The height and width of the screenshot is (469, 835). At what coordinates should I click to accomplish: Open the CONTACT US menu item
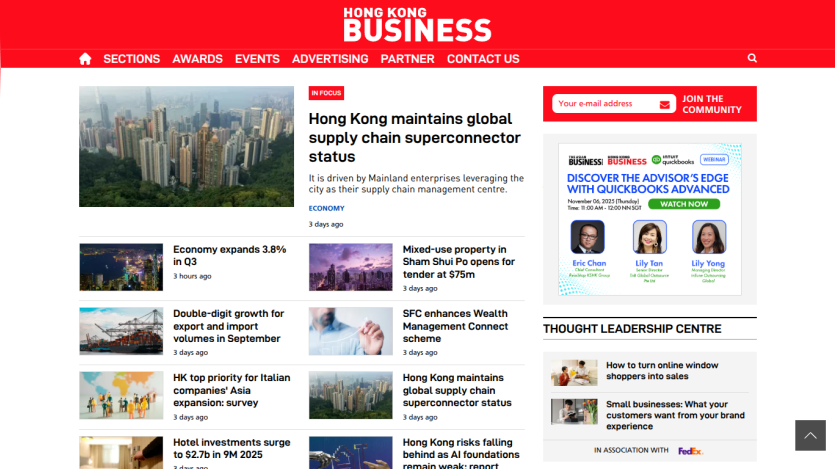pyautogui.click(x=483, y=59)
